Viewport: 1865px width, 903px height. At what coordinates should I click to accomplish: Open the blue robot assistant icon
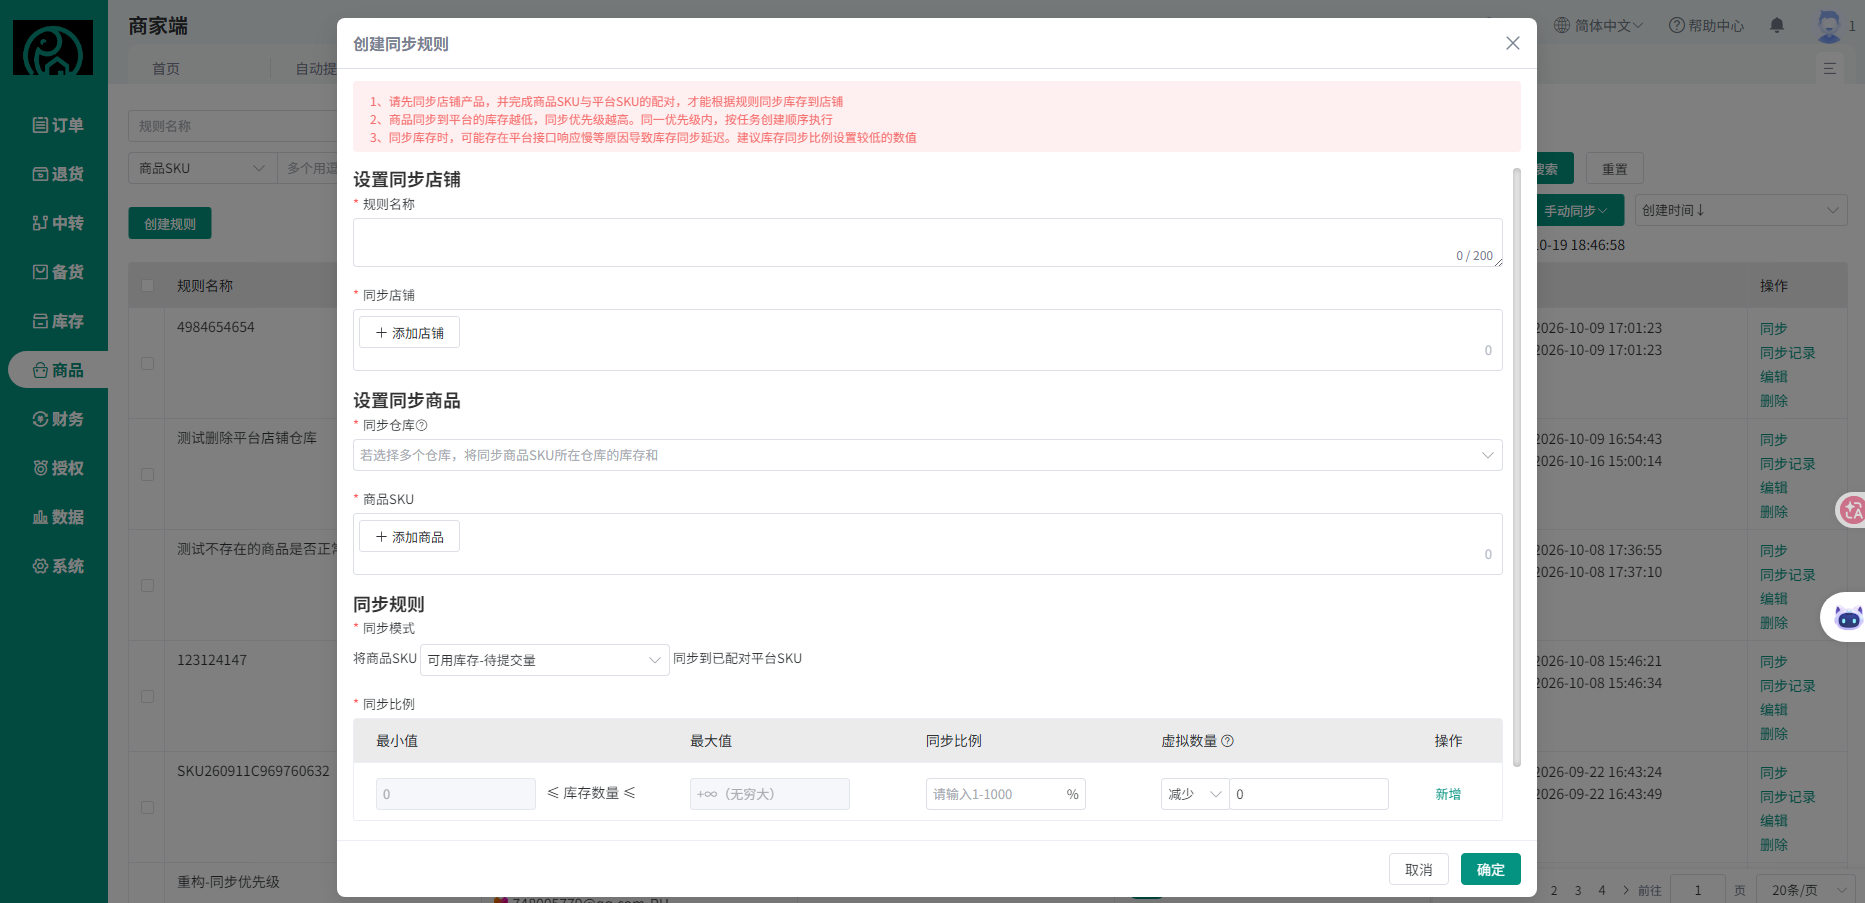click(1847, 618)
